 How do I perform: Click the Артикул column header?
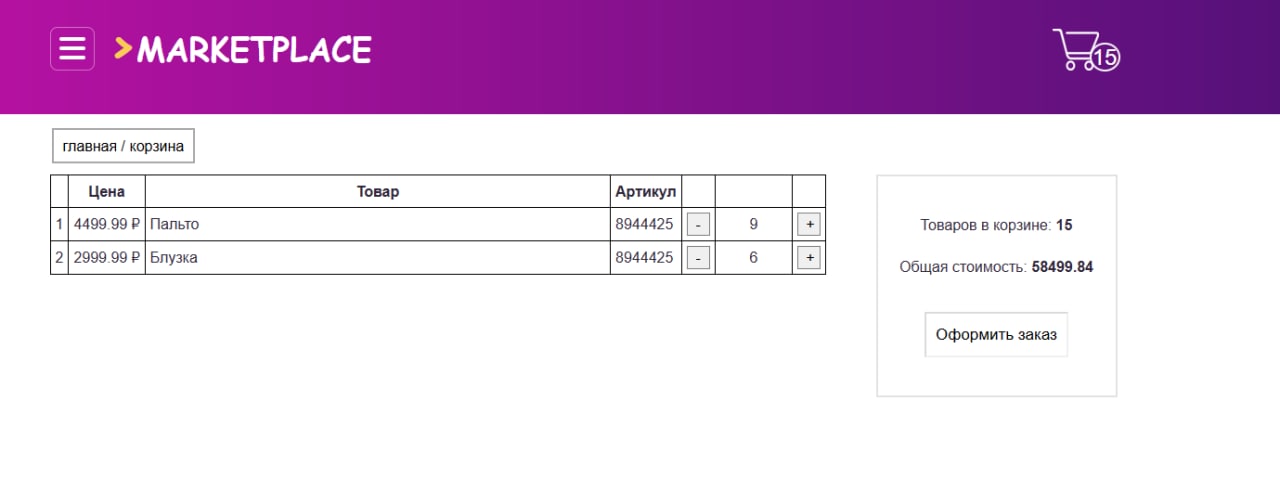coord(646,192)
